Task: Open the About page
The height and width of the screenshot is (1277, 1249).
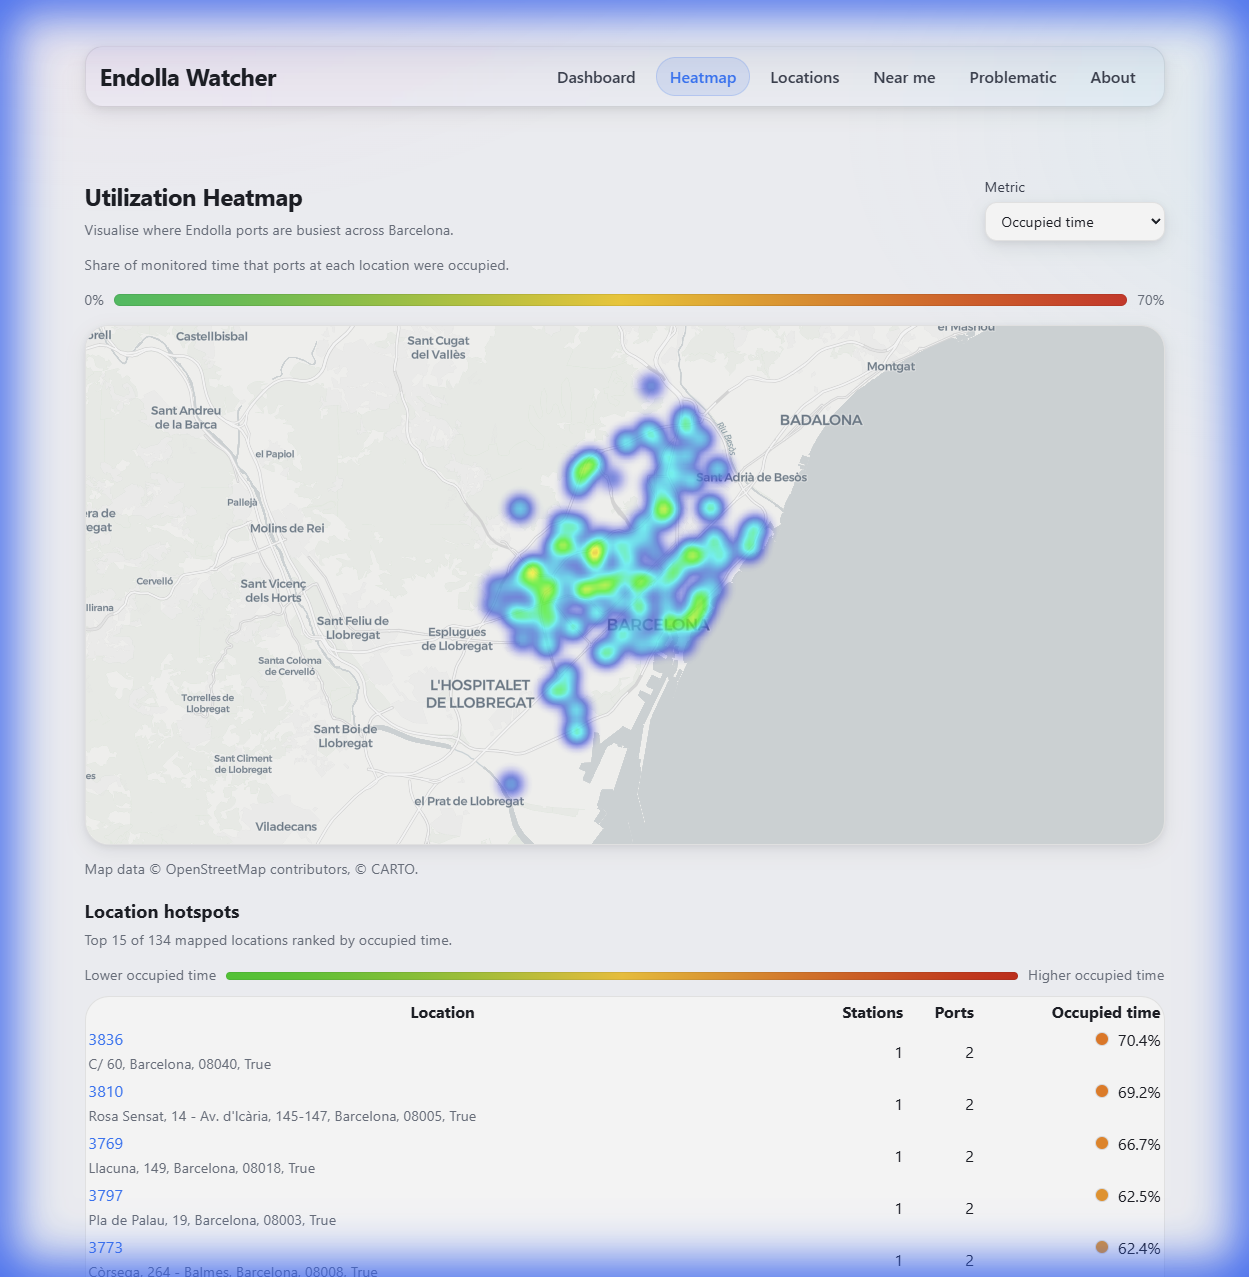Action: coord(1112,77)
